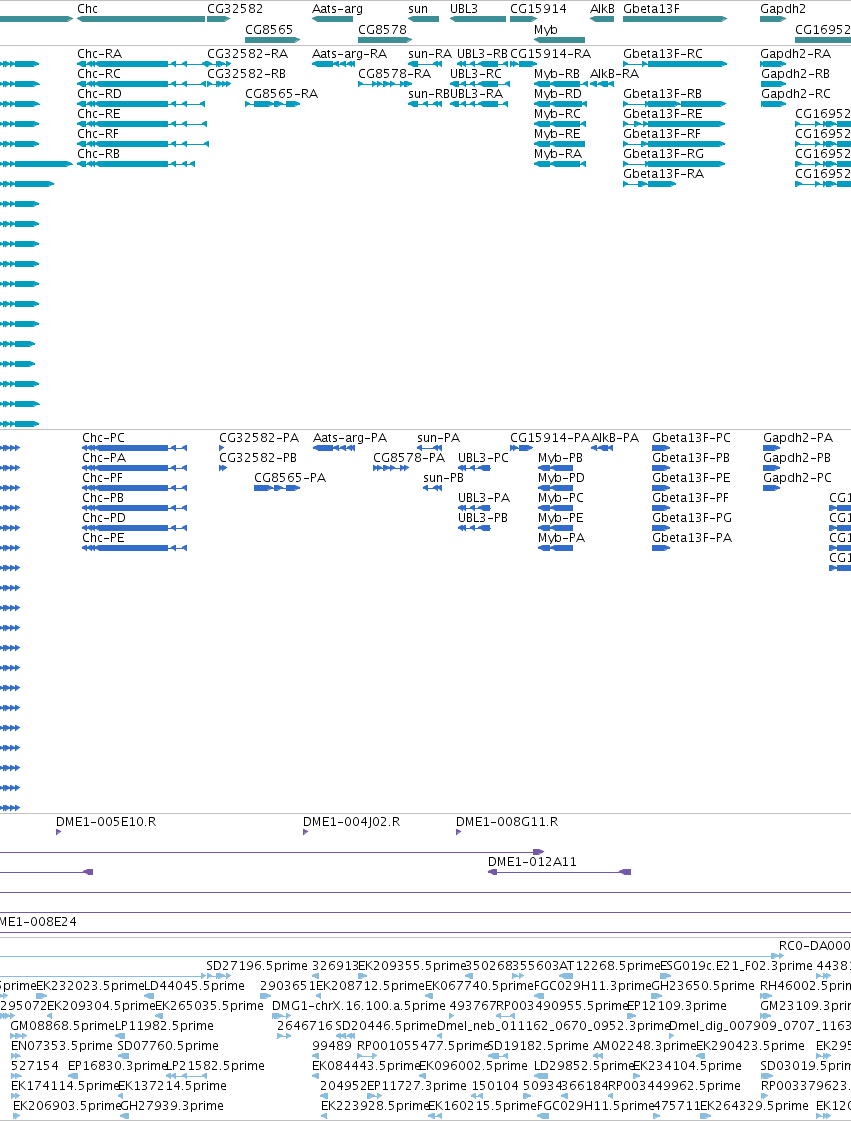Image resolution: width=851 pixels, height=1121 pixels.
Task: Click the LD29852.5prime EST label
Action: point(584,1066)
